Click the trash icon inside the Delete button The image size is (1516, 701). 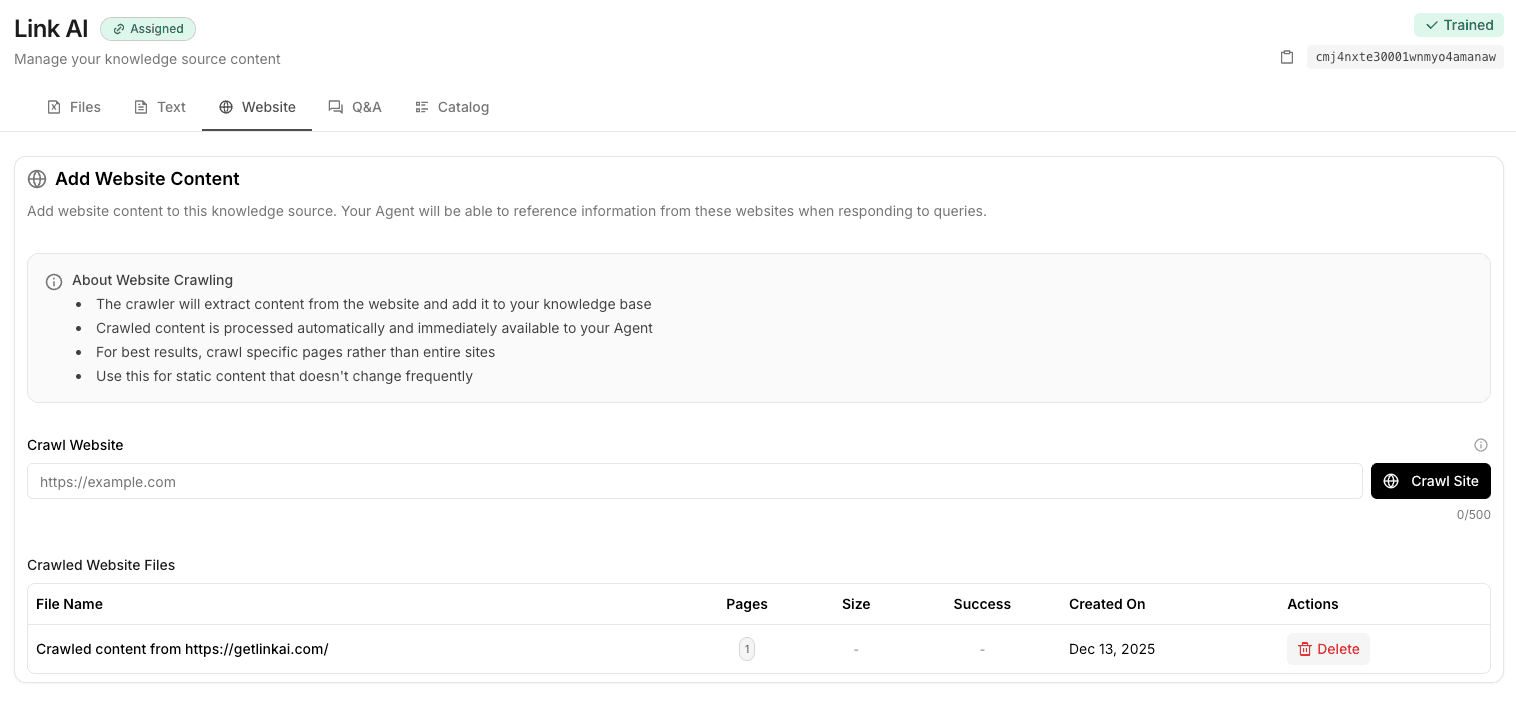pyautogui.click(x=1305, y=649)
